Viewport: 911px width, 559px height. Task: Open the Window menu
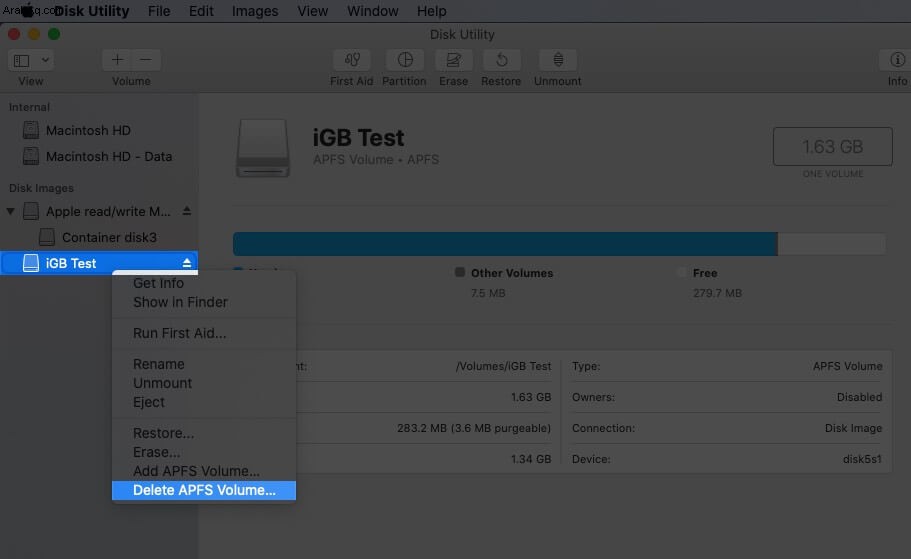372,11
